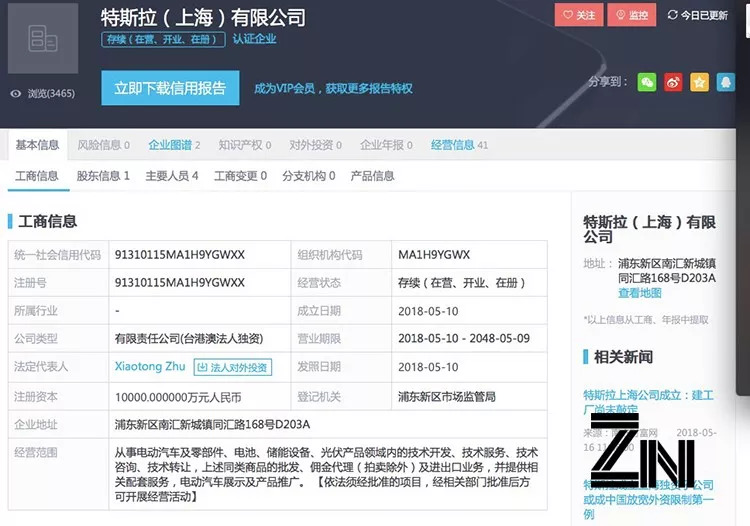
Task: Click 营业期限 value 2018-05-10 - 2048-05-09
Action: point(464,339)
